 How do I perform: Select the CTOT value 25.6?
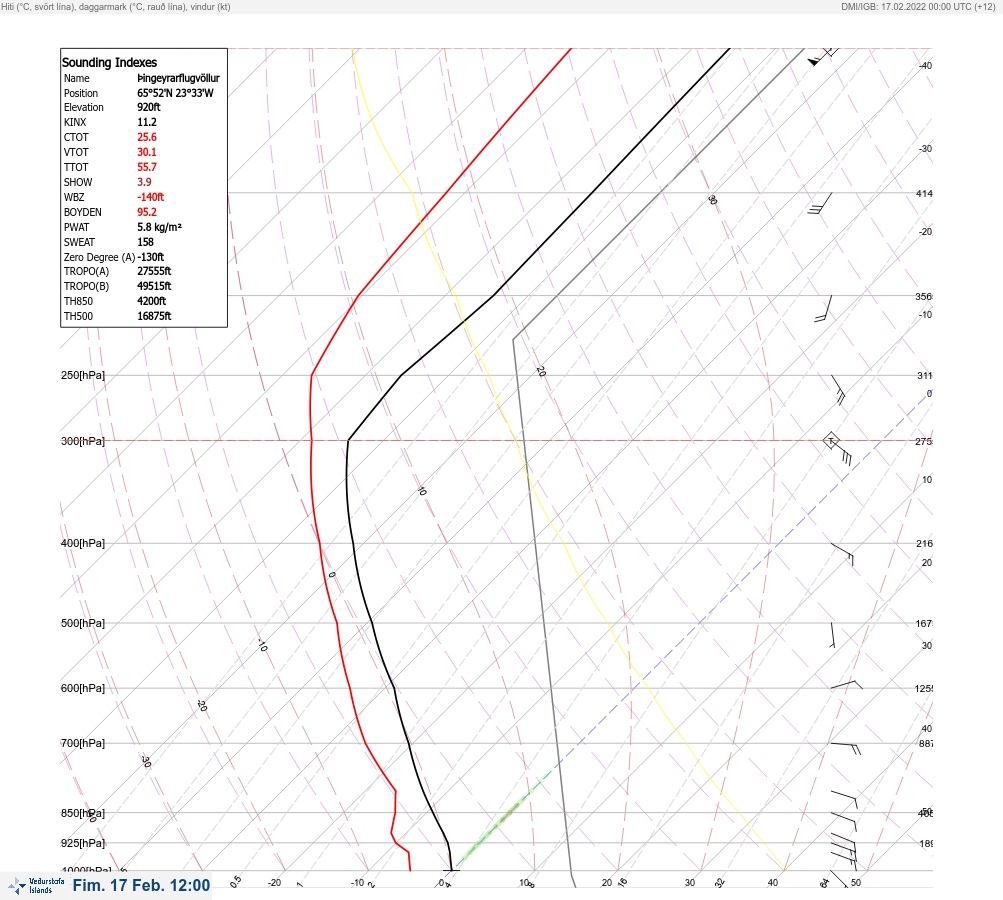click(146, 137)
